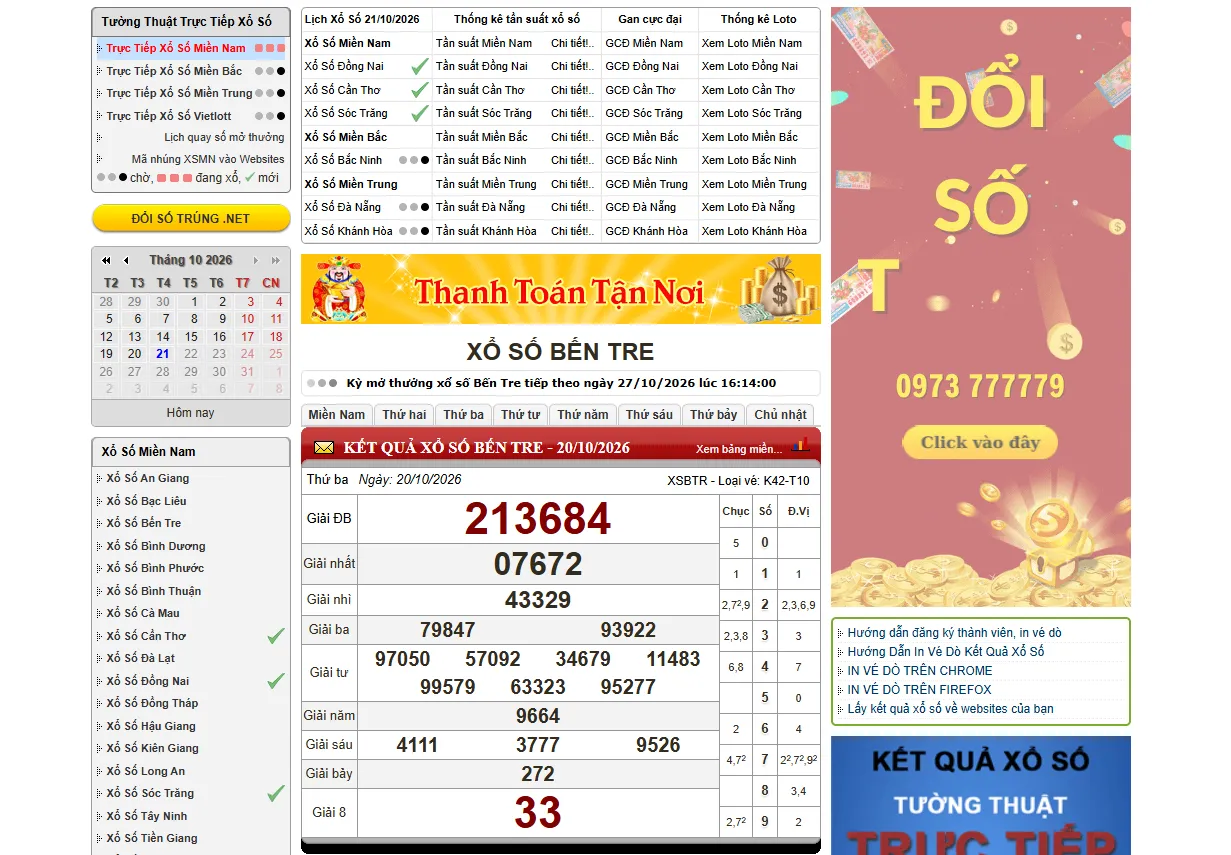Click green checkmark beside Xổ Số Cần Thơ in schedule
This screenshot has width=1231, height=855.
click(x=420, y=90)
